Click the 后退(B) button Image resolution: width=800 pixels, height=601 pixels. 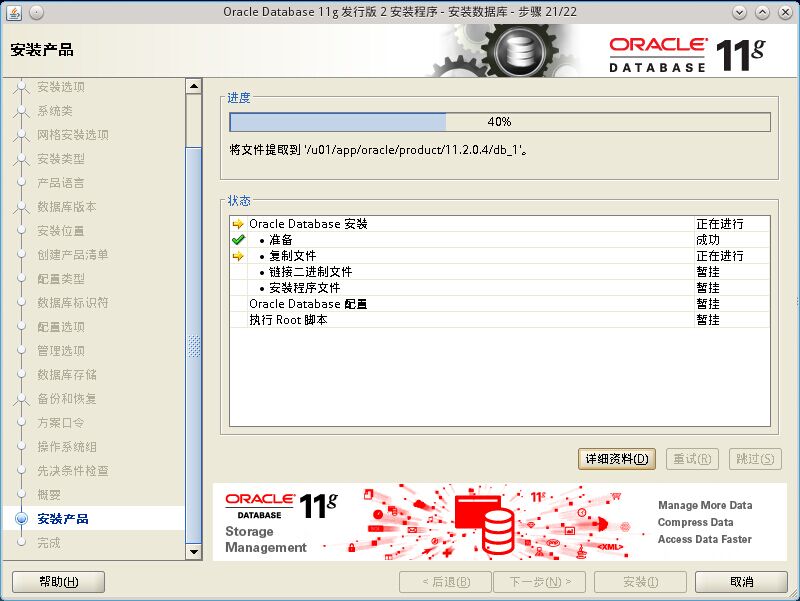445,582
